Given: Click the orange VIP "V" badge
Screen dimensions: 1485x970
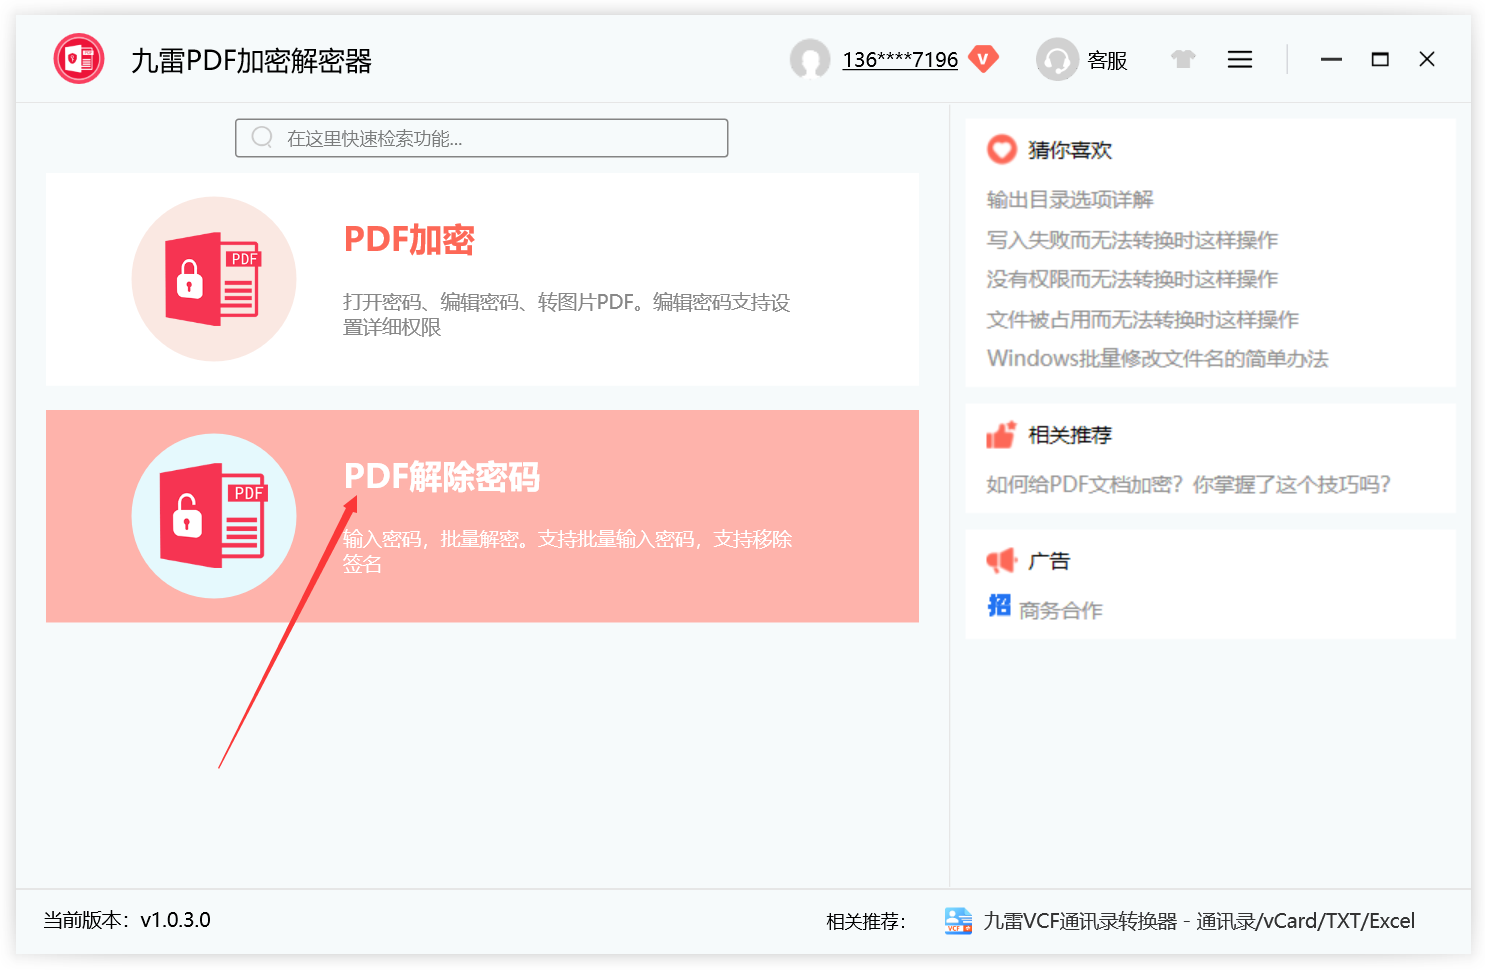Looking at the screenshot, I should [984, 59].
